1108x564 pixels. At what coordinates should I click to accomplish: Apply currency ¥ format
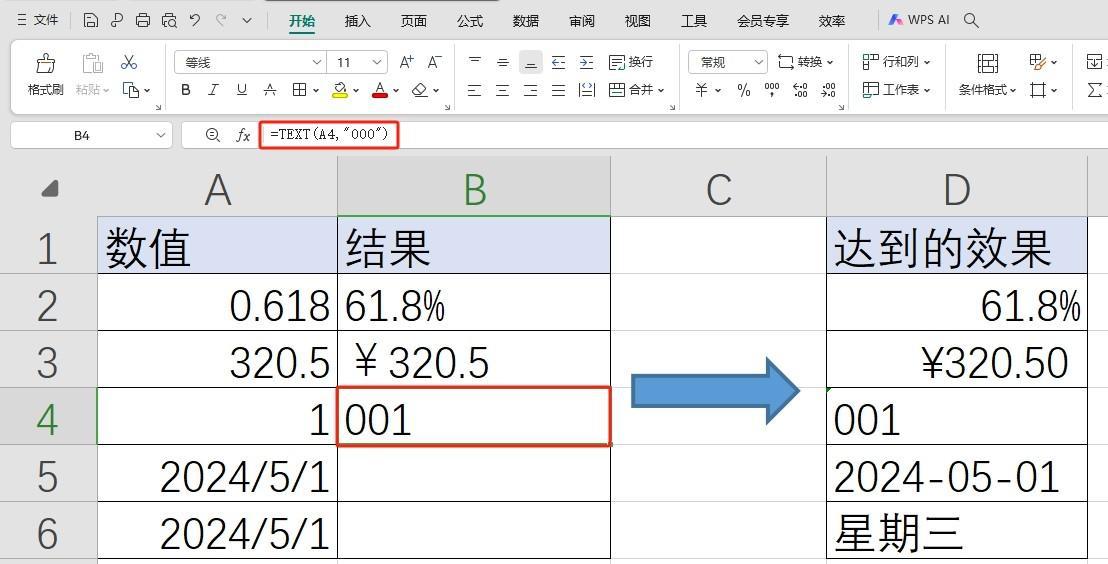[702, 90]
